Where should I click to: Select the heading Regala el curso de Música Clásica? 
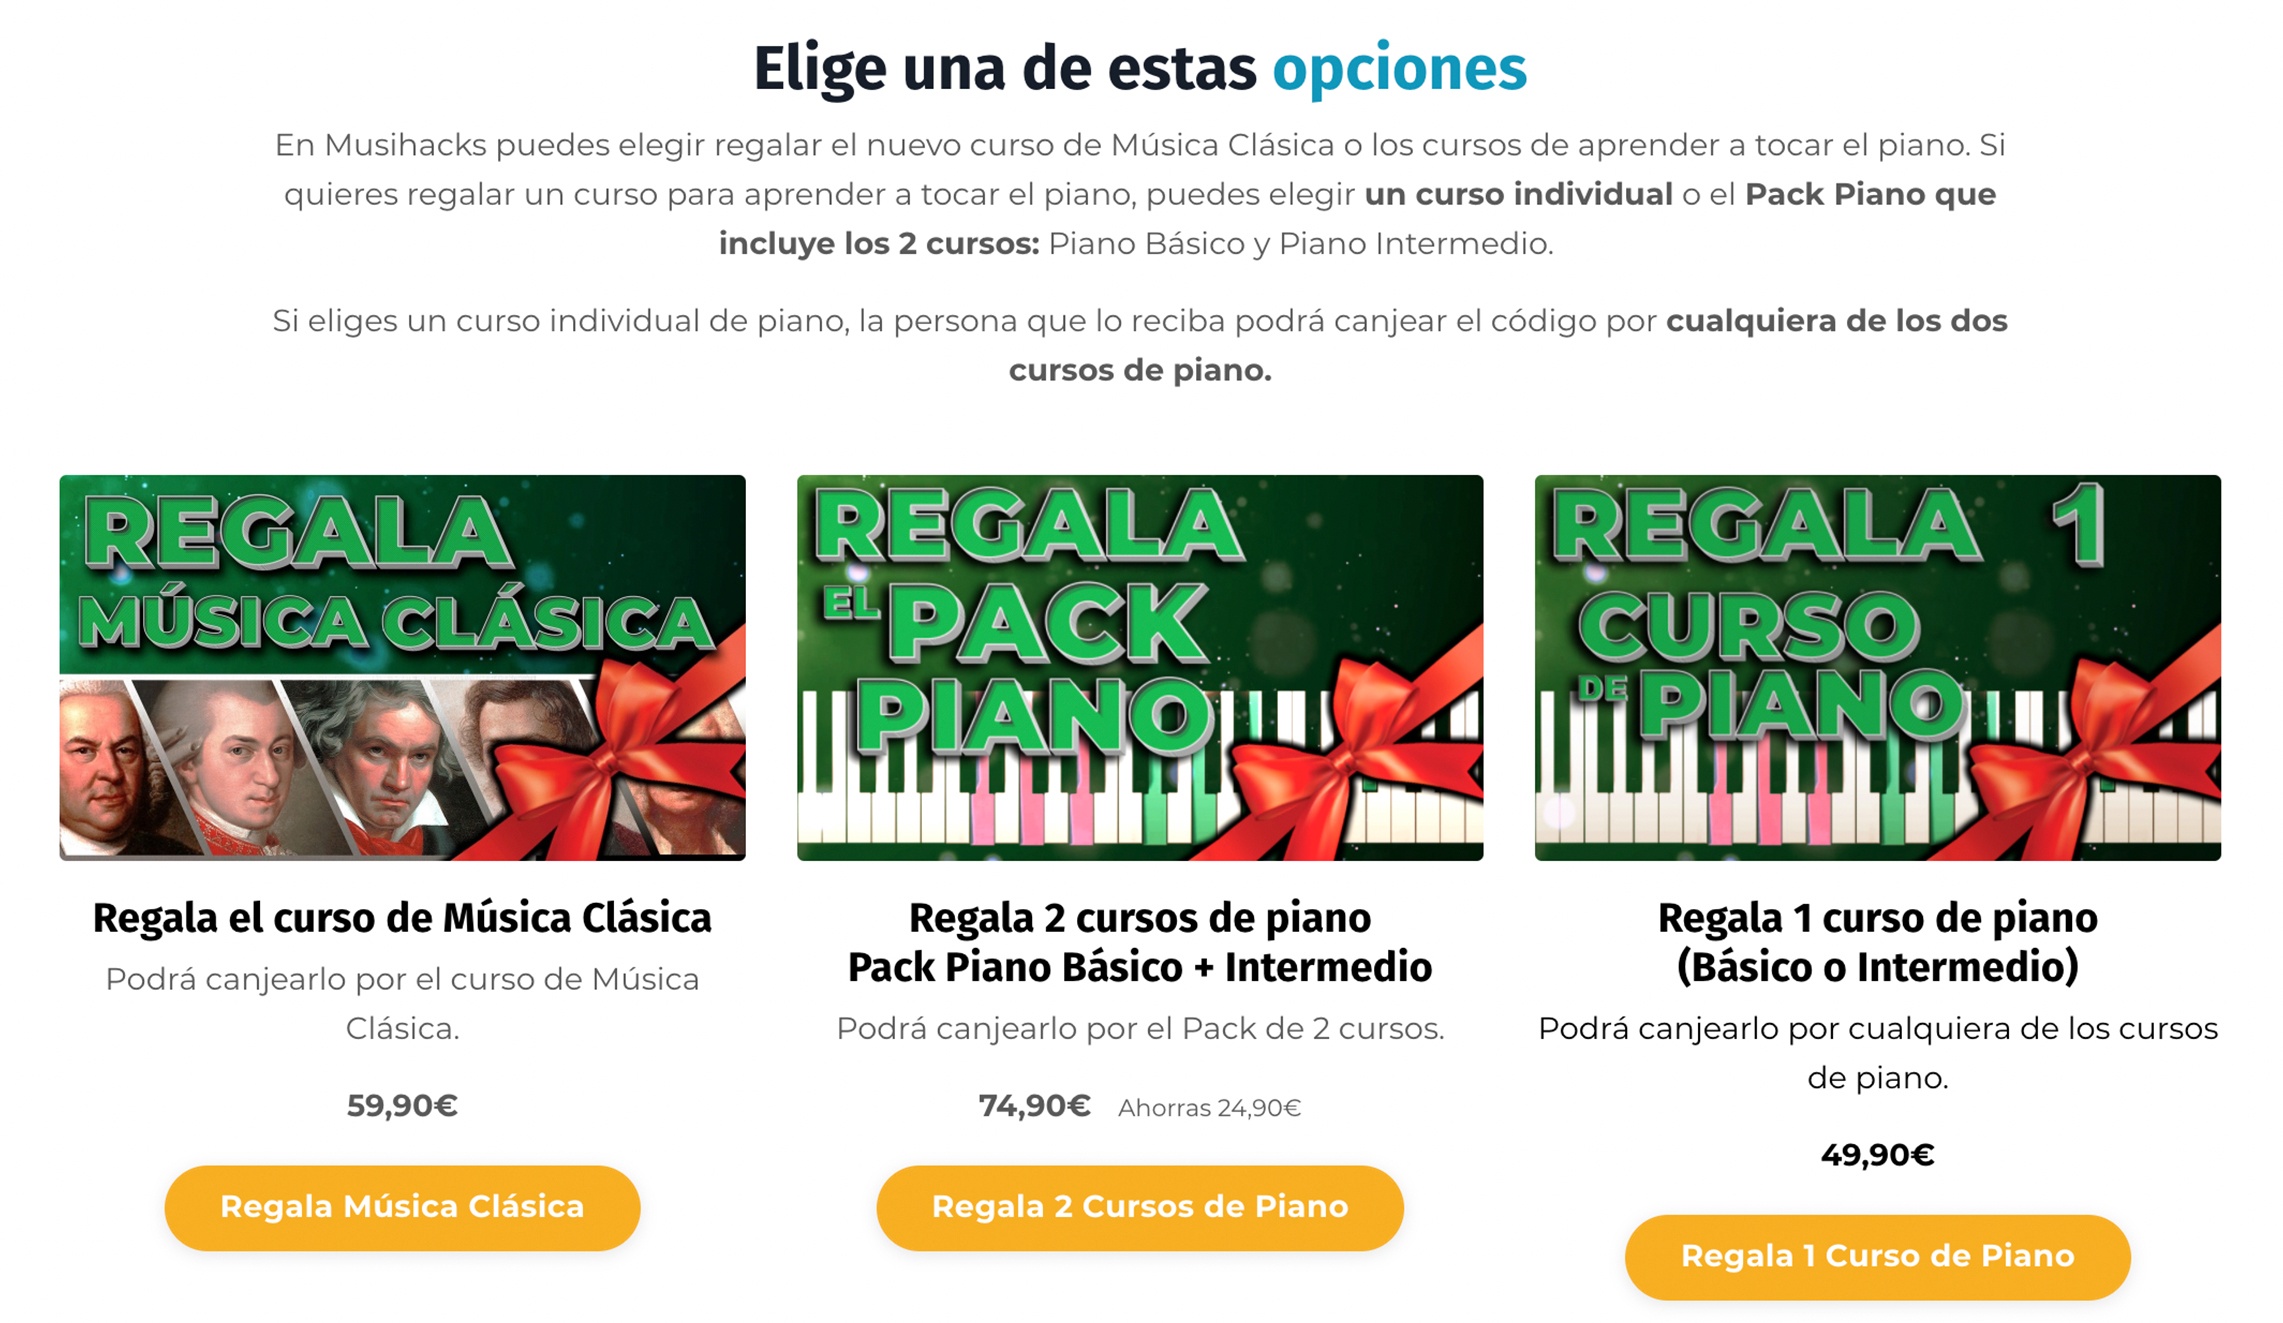[402, 918]
